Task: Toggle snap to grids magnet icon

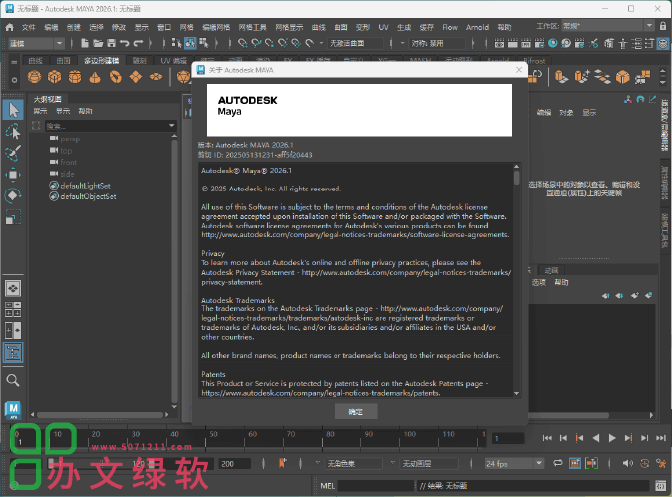Action: click(243, 43)
